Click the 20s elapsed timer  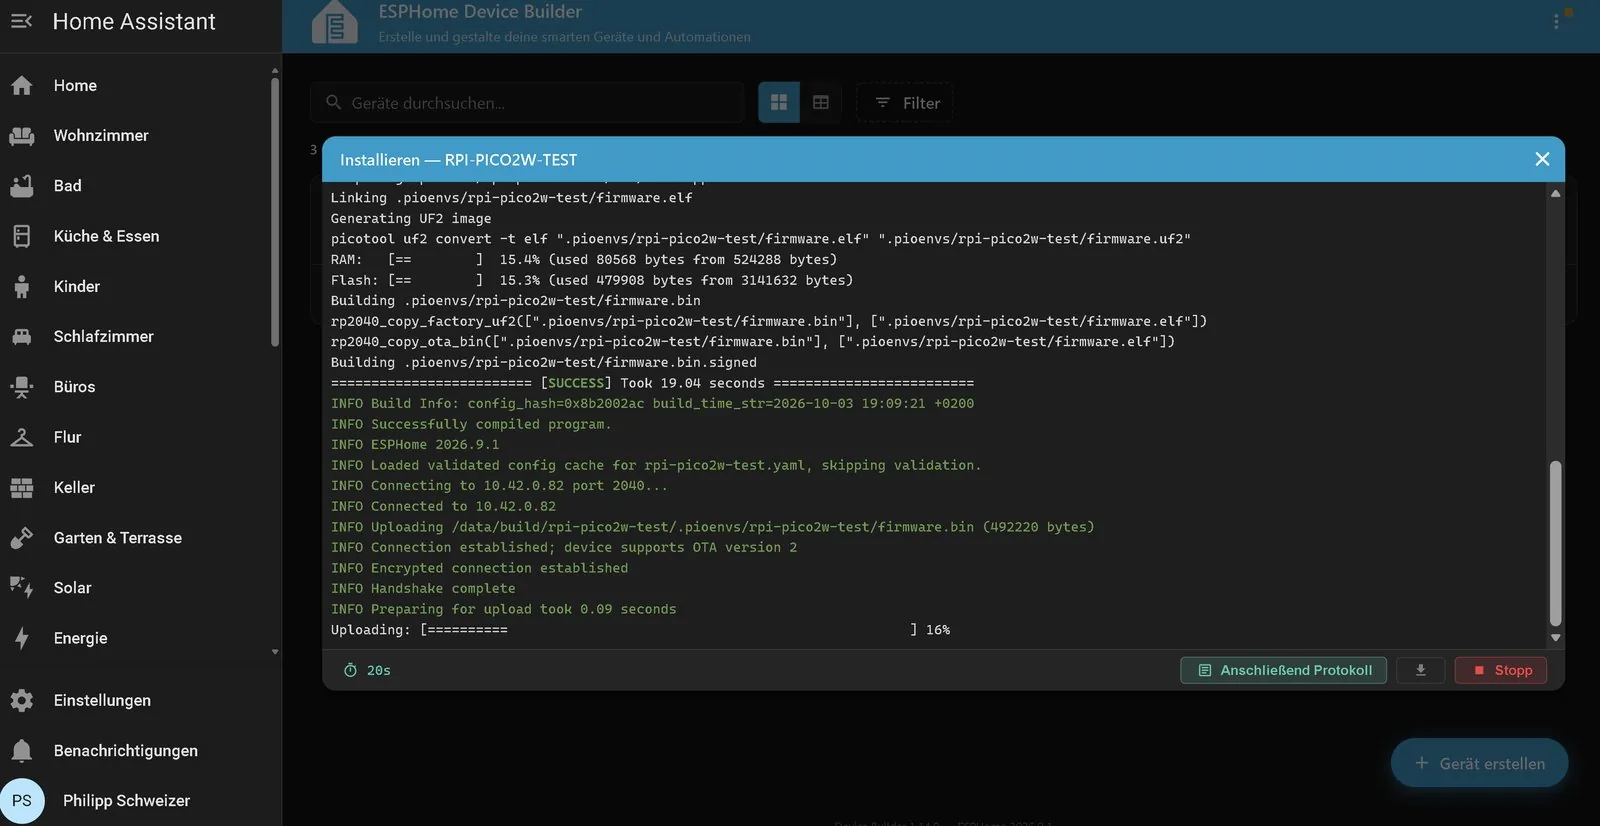tap(367, 670)
